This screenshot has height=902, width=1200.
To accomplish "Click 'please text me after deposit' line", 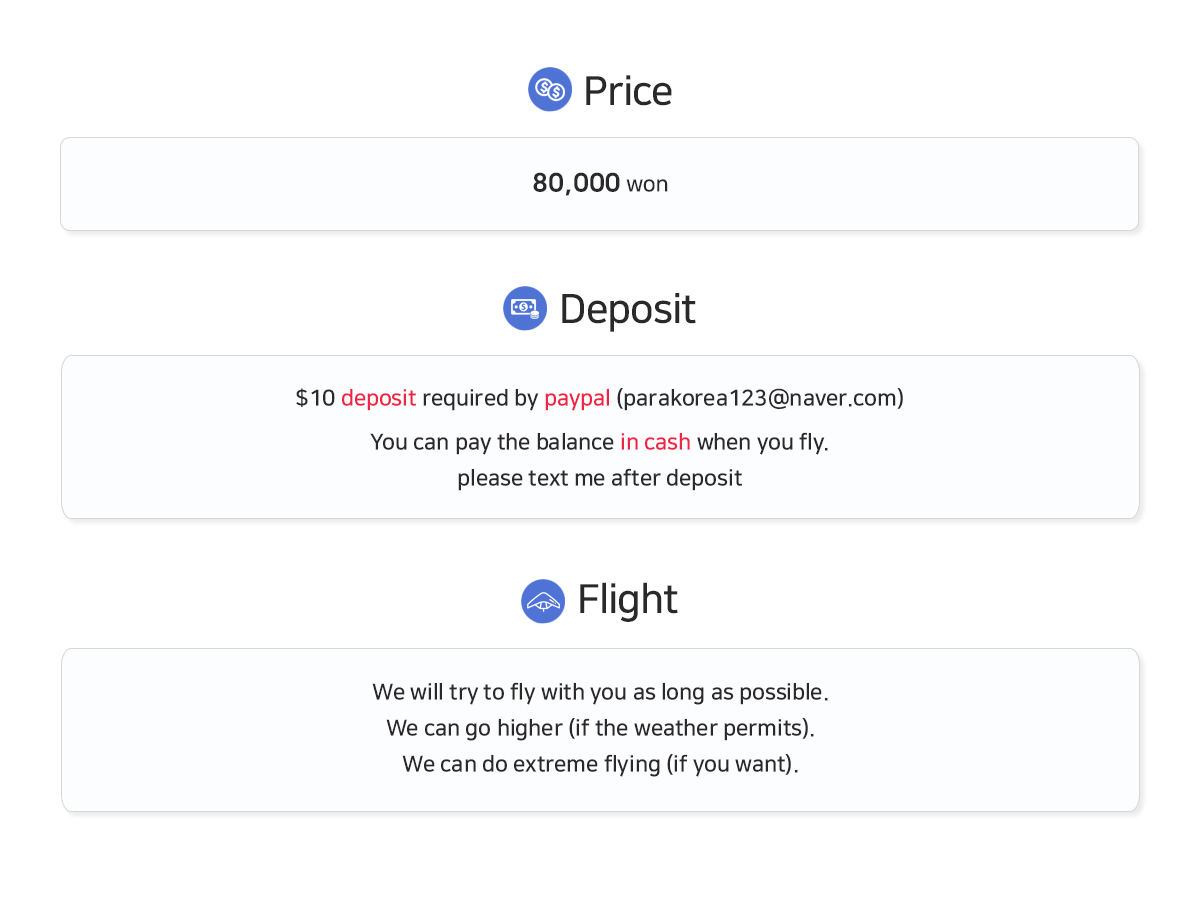I will 600,478.
